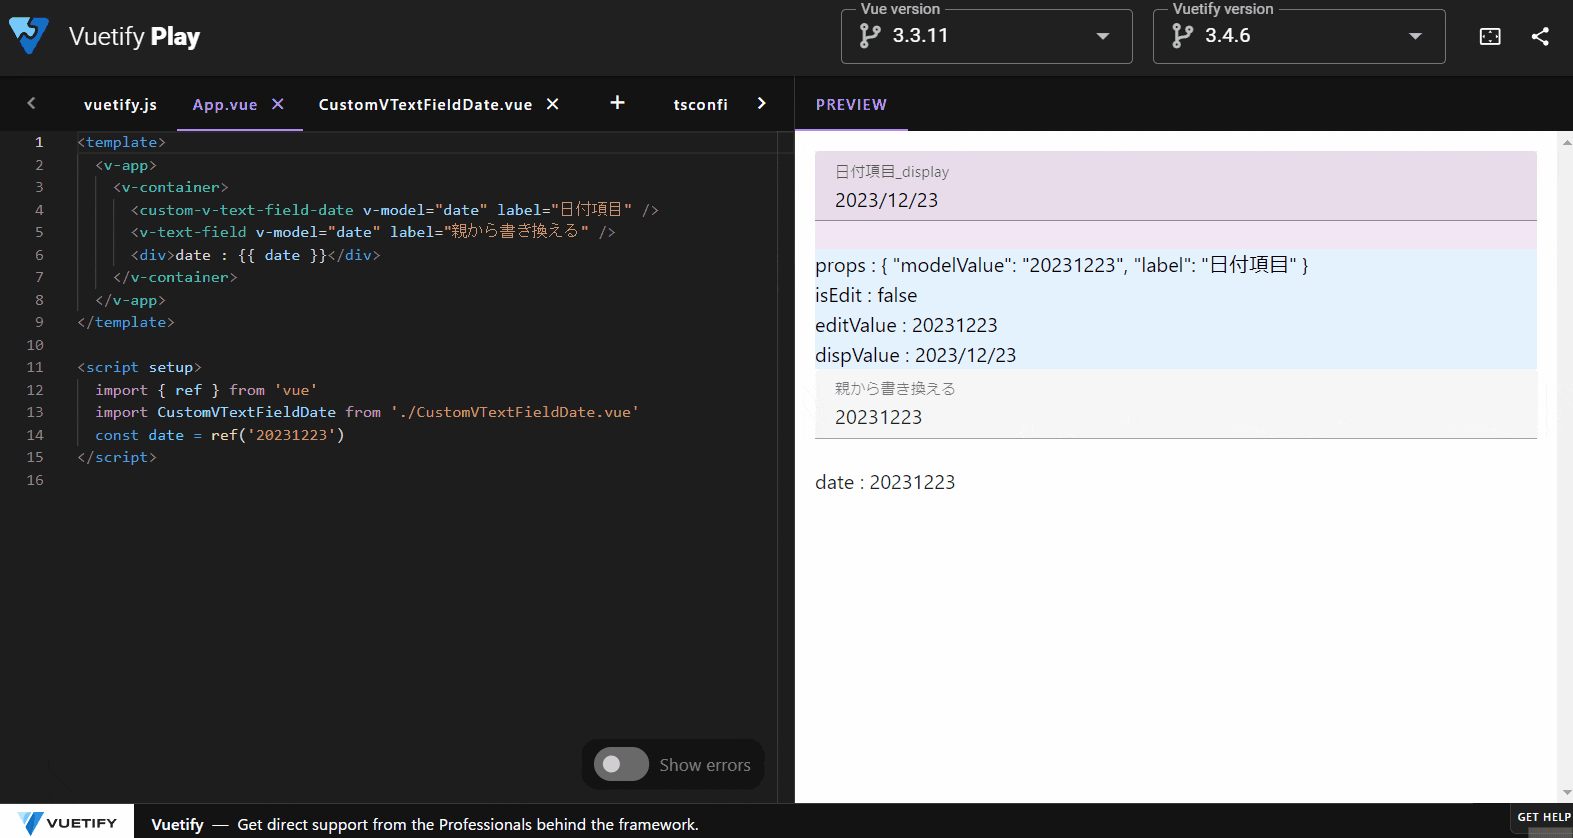
Task: Click the 'date : 20231223' preview text
Action: 885,482
